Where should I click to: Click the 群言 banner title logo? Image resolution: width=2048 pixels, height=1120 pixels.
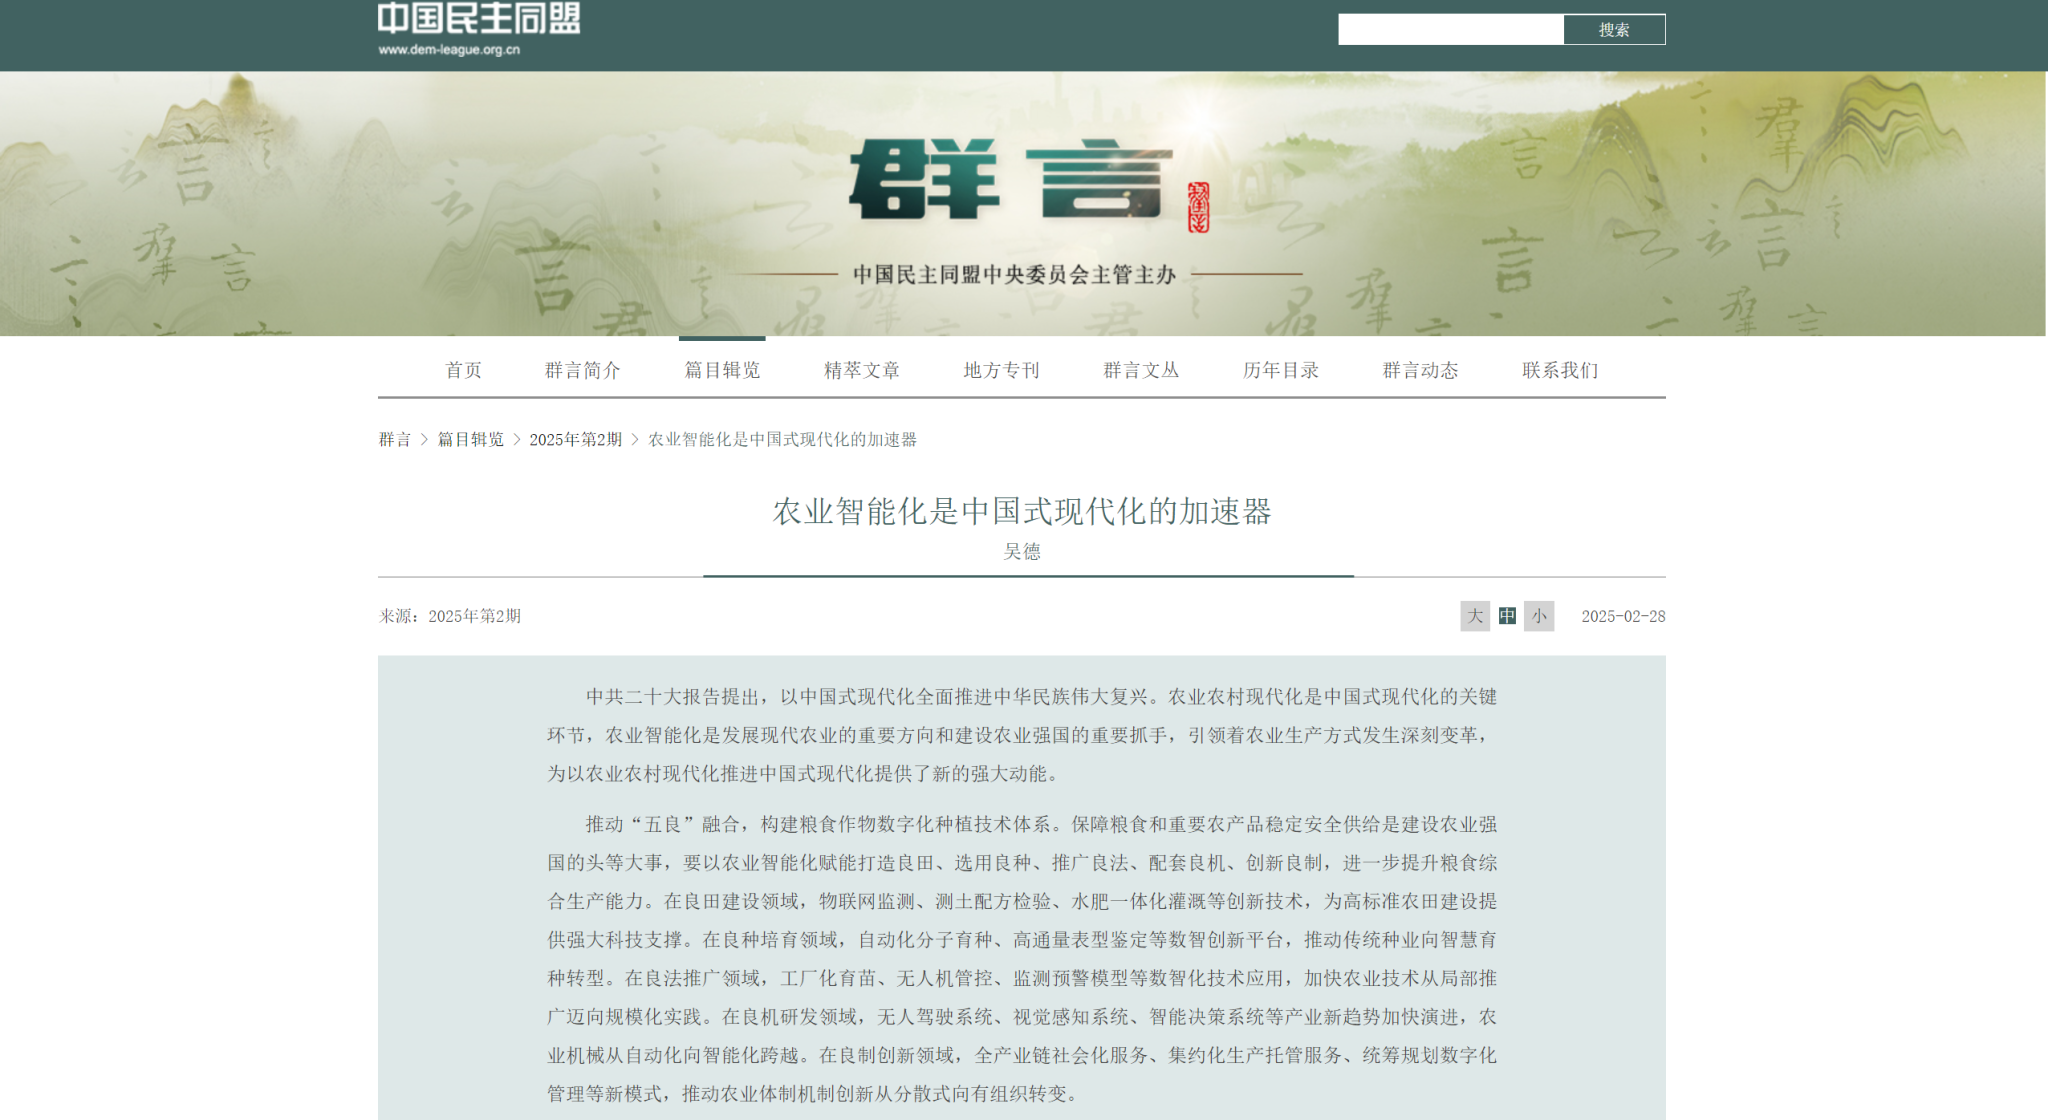pyautogui.click(x=1010, y=180)
